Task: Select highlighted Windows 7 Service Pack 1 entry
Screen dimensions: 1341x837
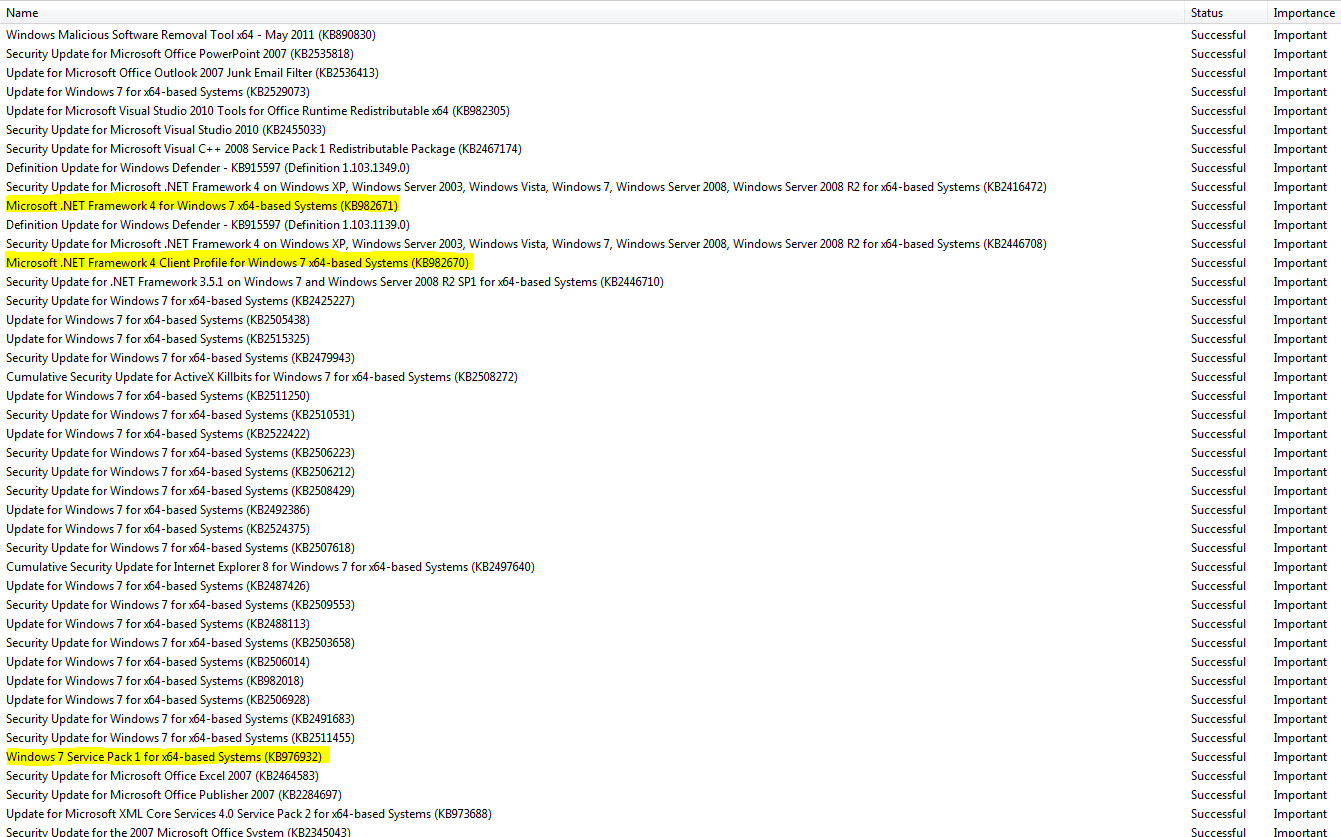Action: coord(165,757)
